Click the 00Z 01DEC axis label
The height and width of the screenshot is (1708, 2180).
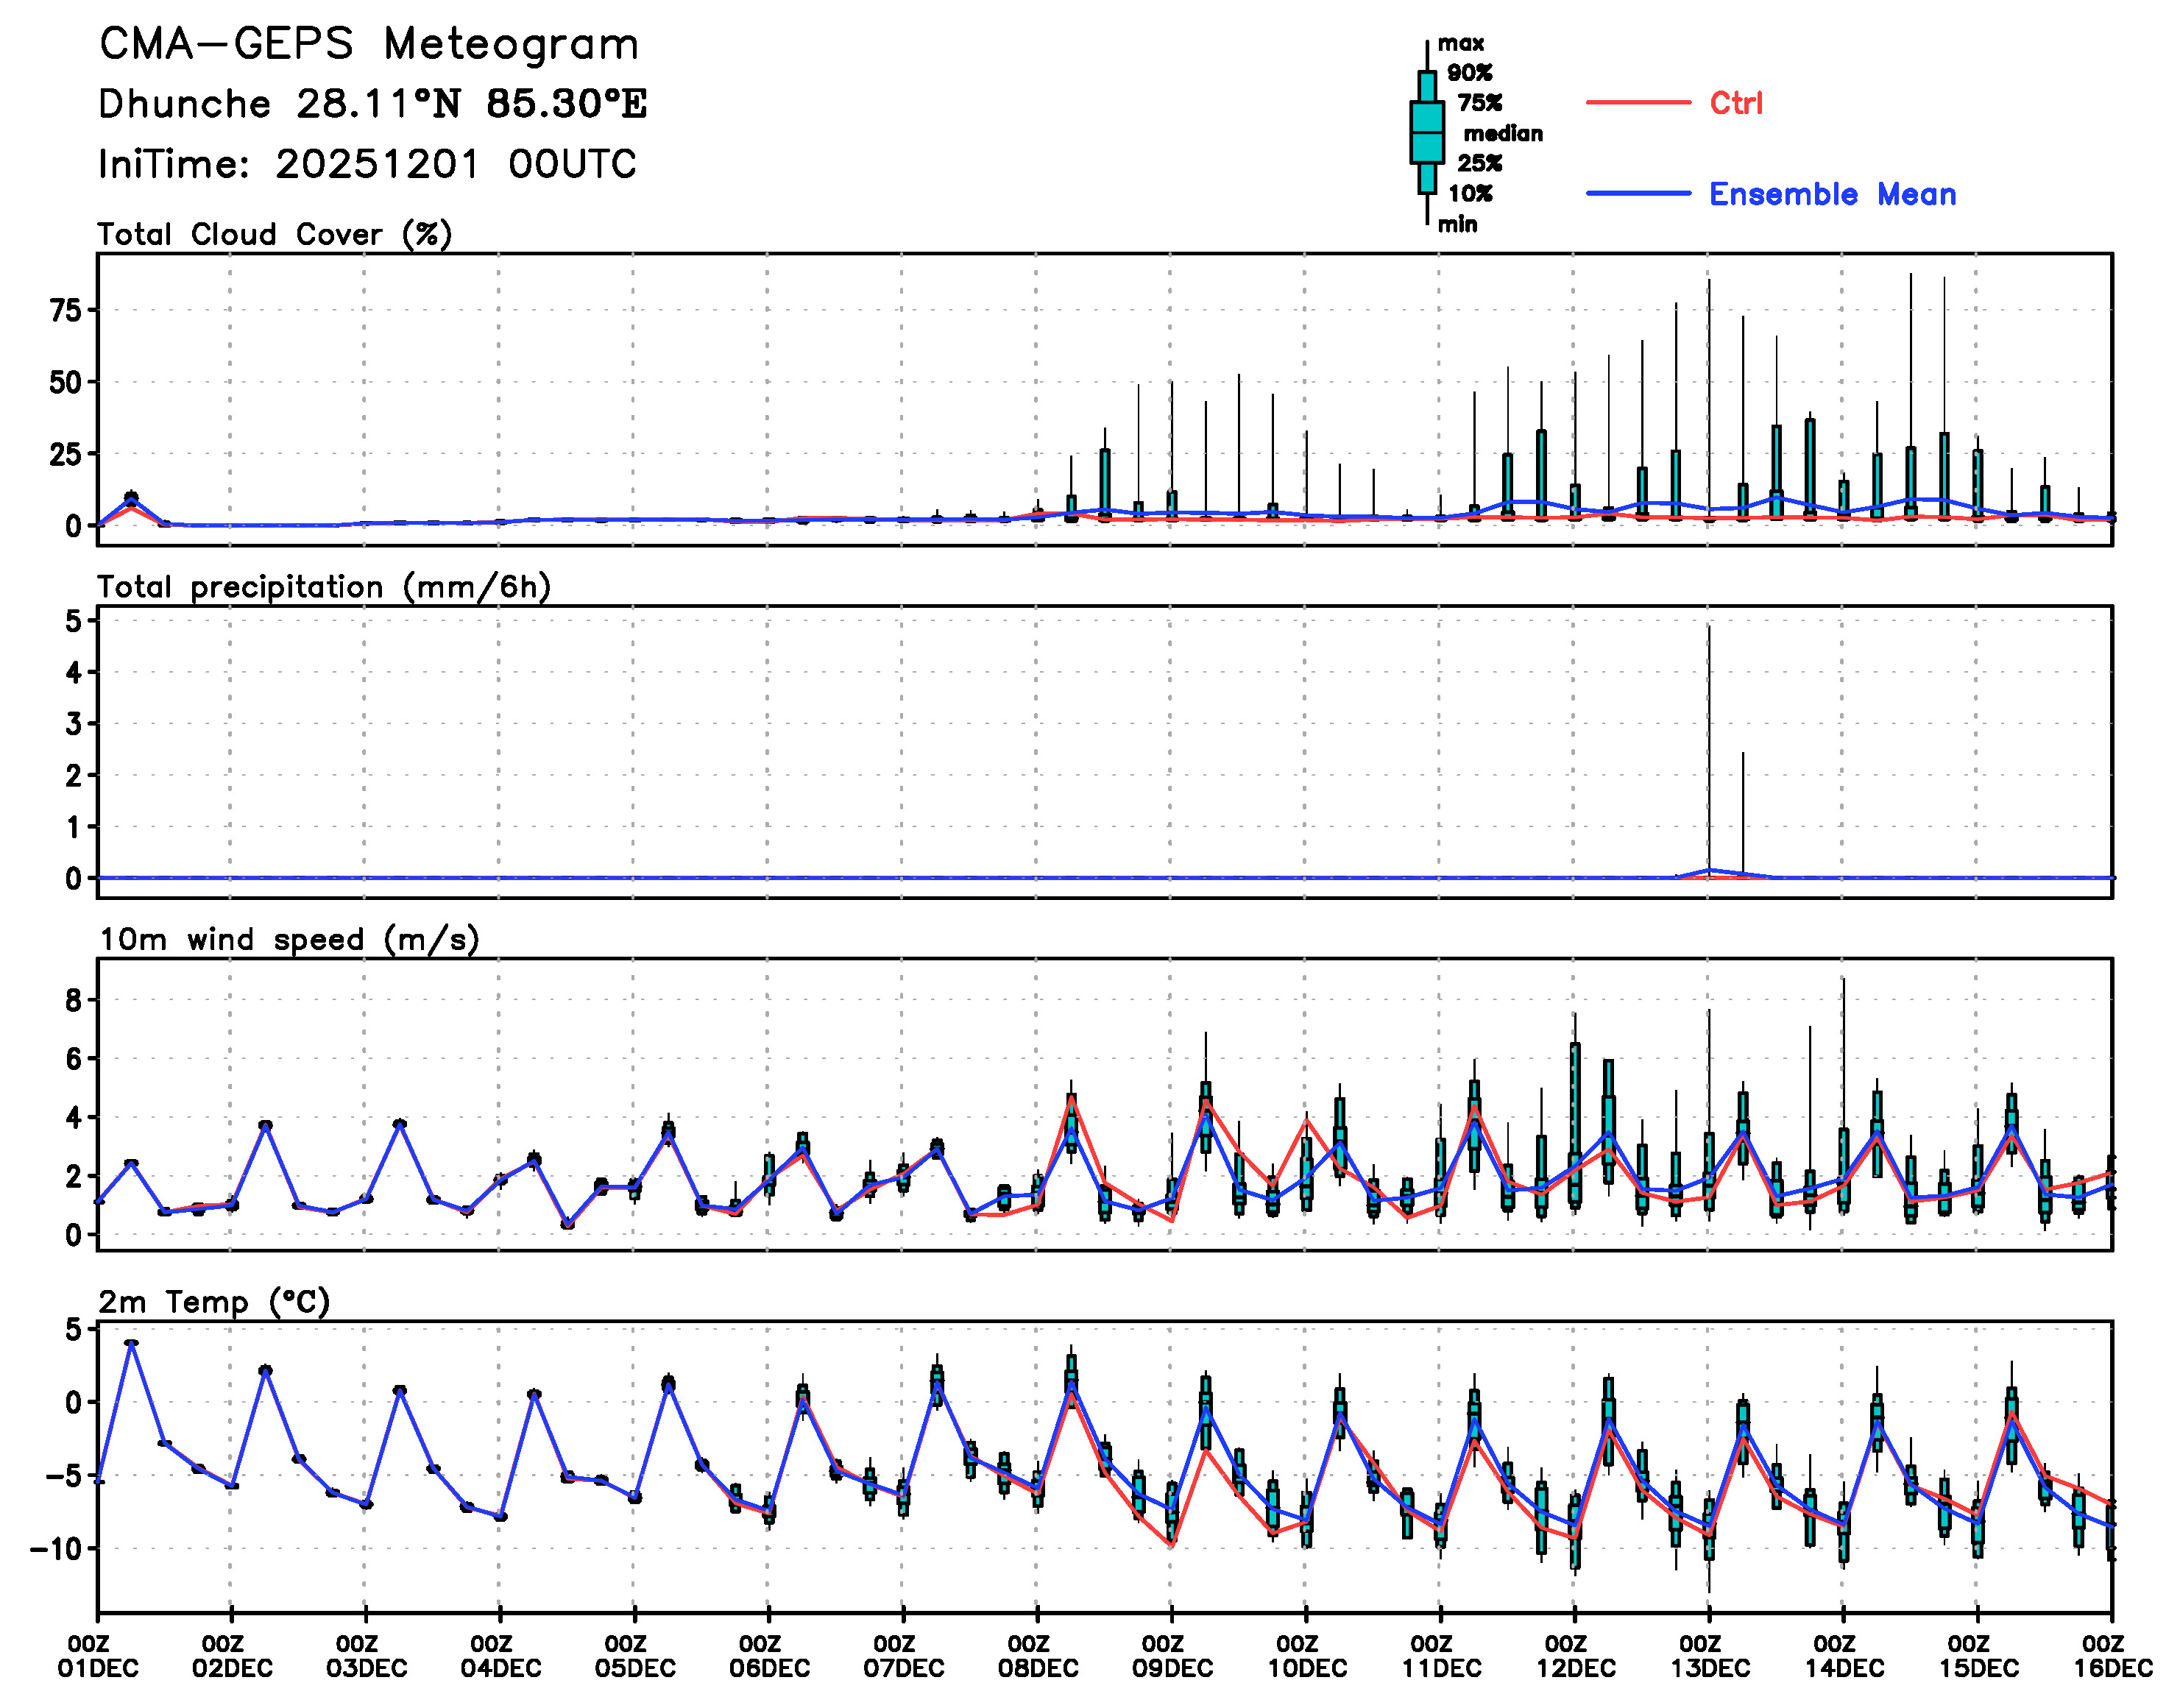(x=97, y=1656)
